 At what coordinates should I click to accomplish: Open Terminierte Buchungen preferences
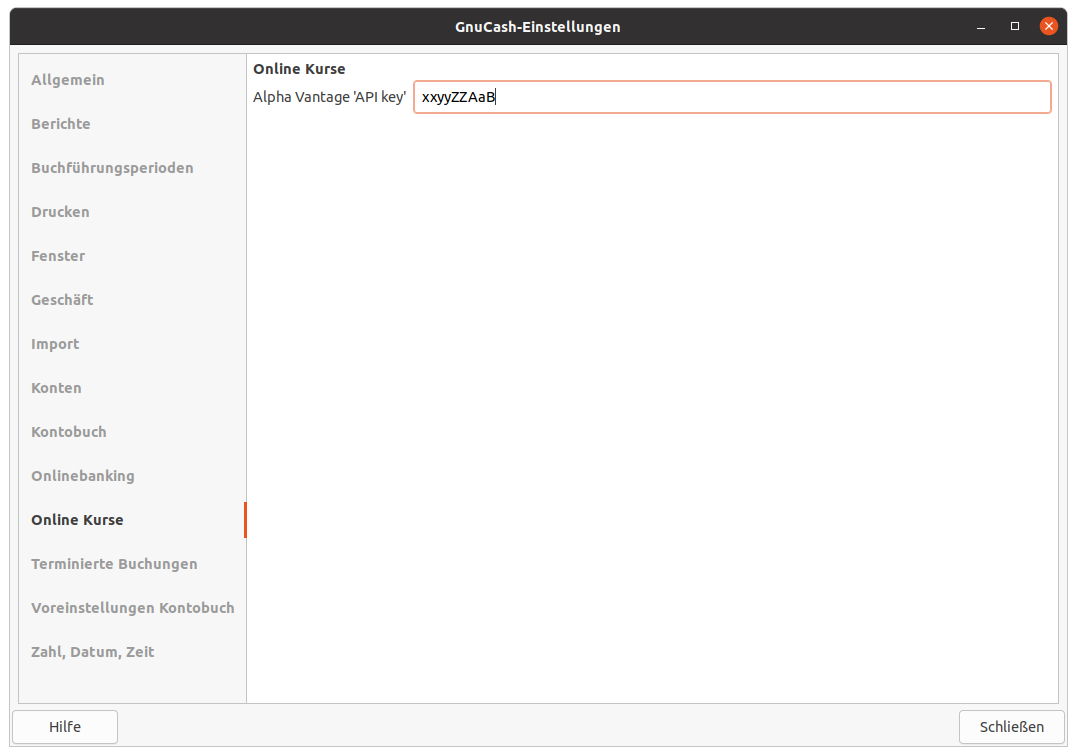pyautogui.click(x=114, y=564)
